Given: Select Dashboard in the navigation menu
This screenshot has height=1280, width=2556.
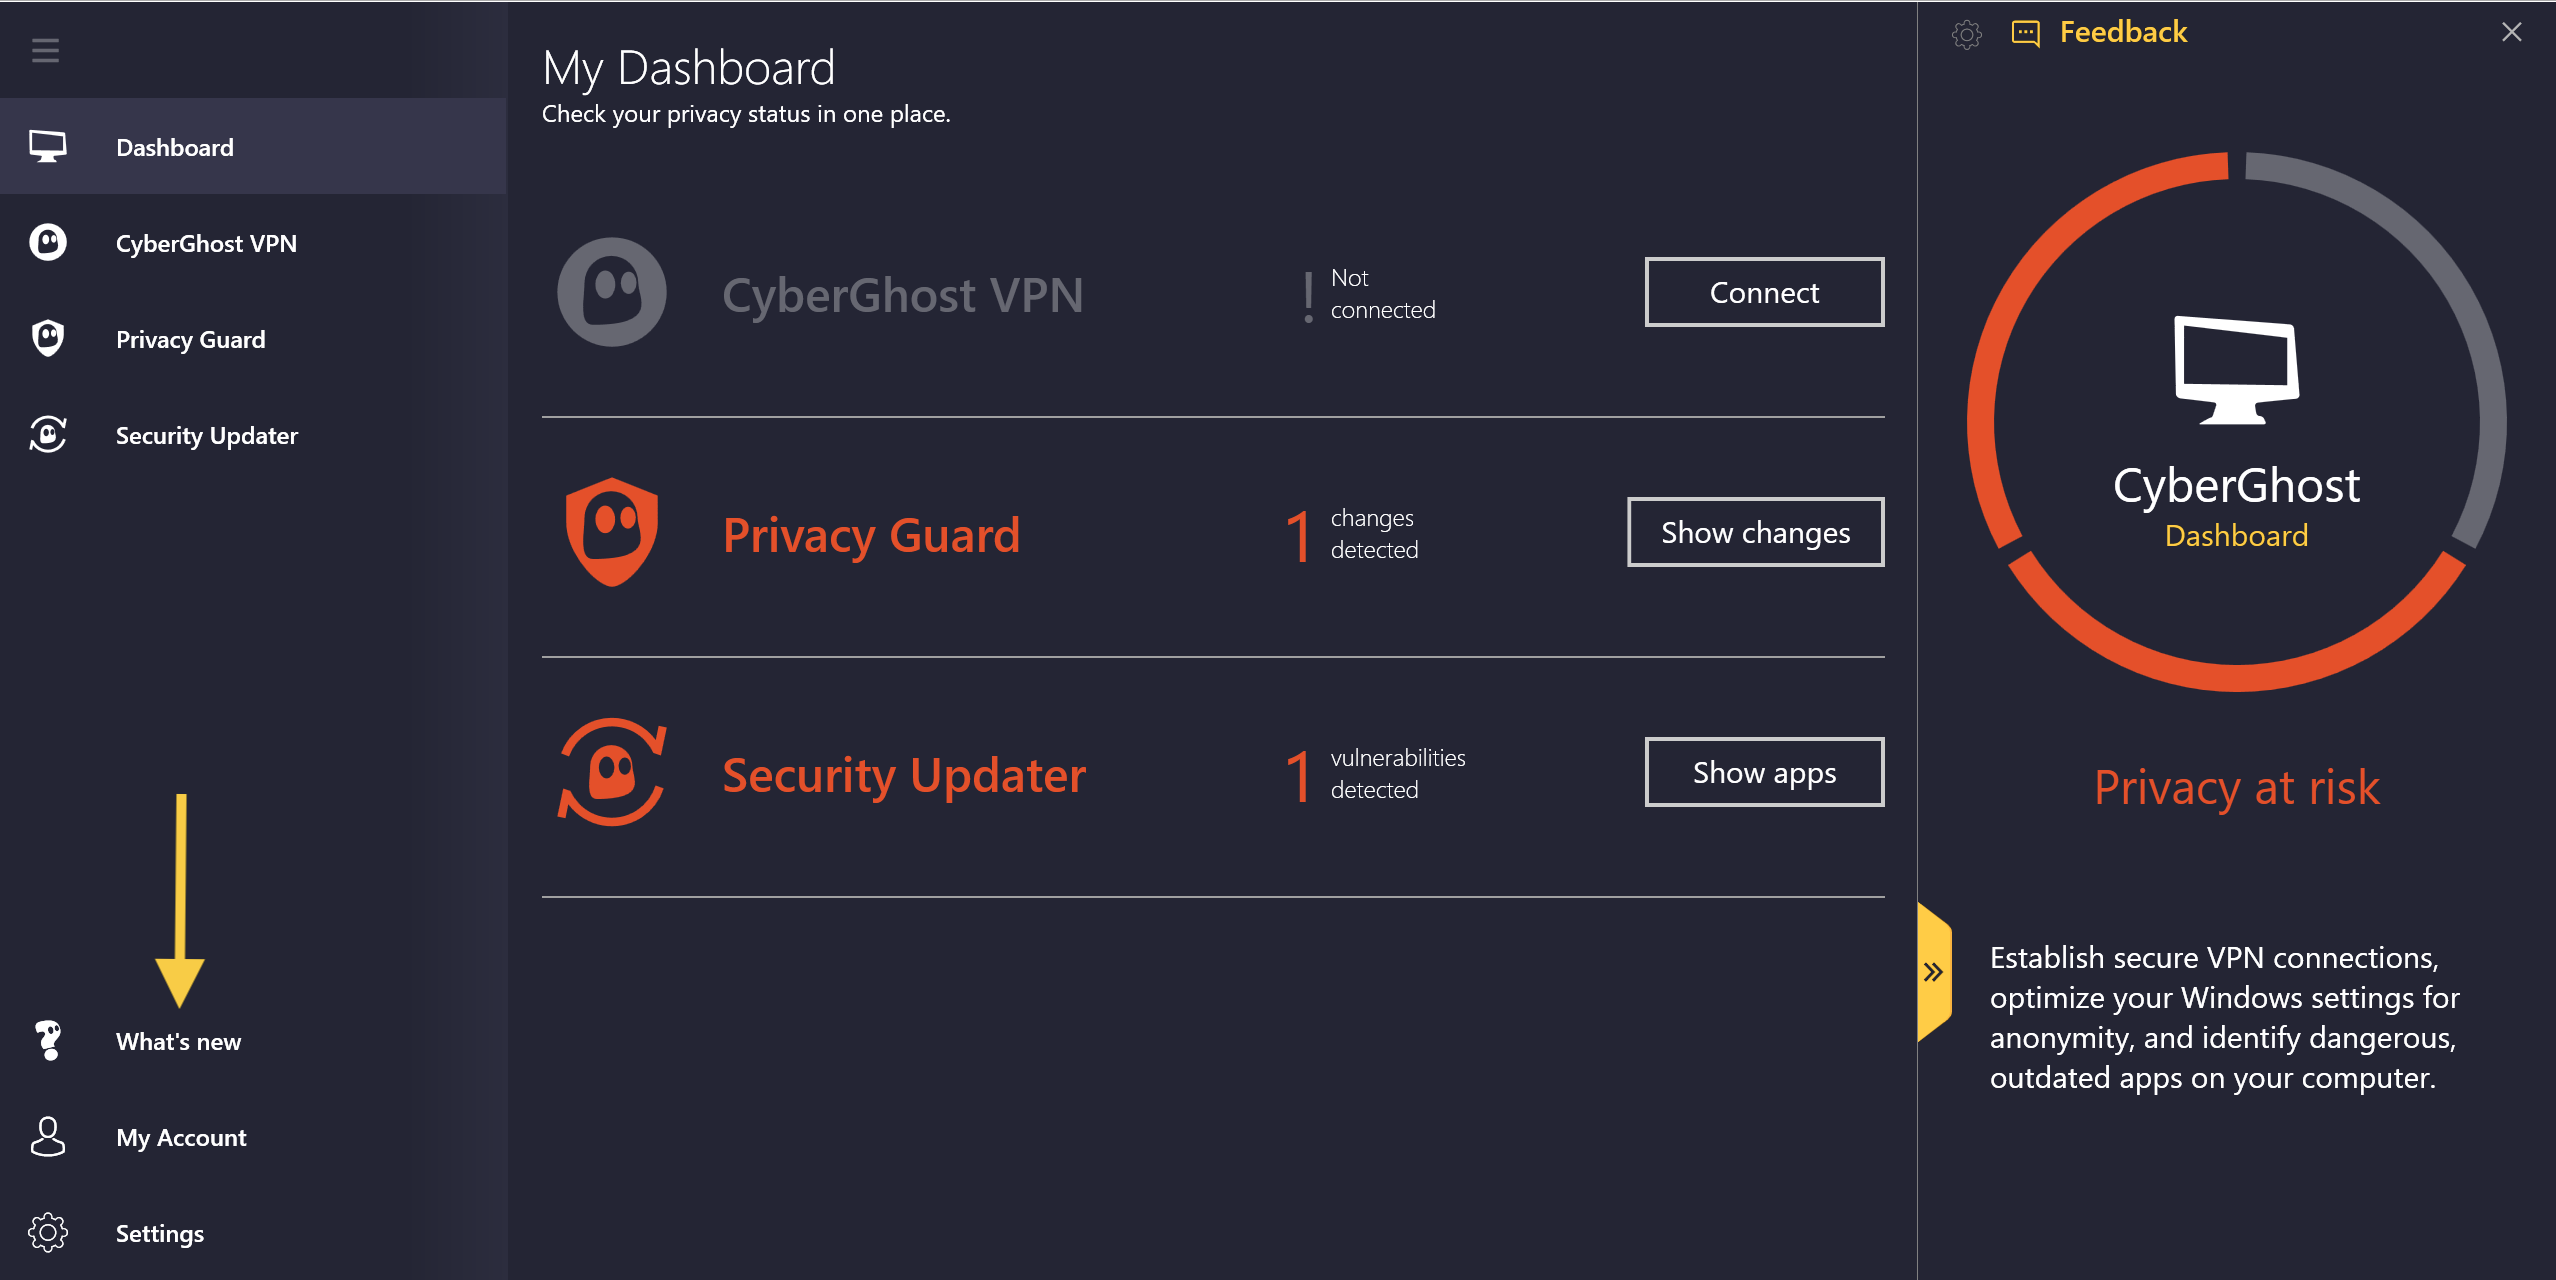Looking at the screenshot, I should 174,146.
